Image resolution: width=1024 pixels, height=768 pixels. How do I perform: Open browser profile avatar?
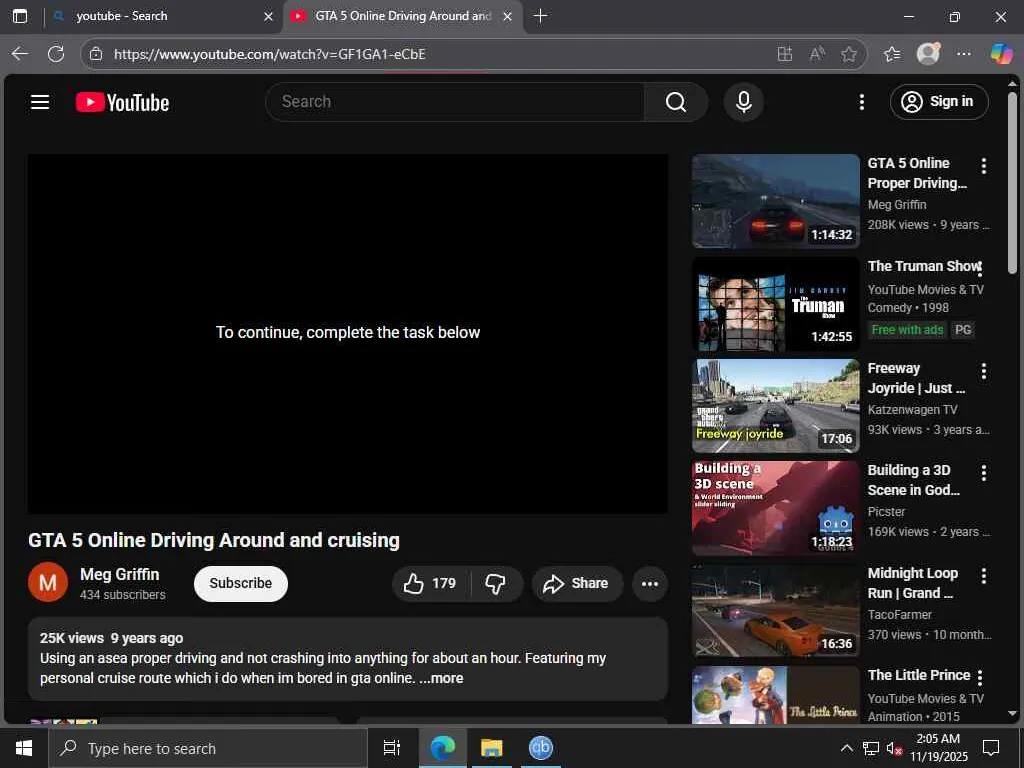[928, 54]
